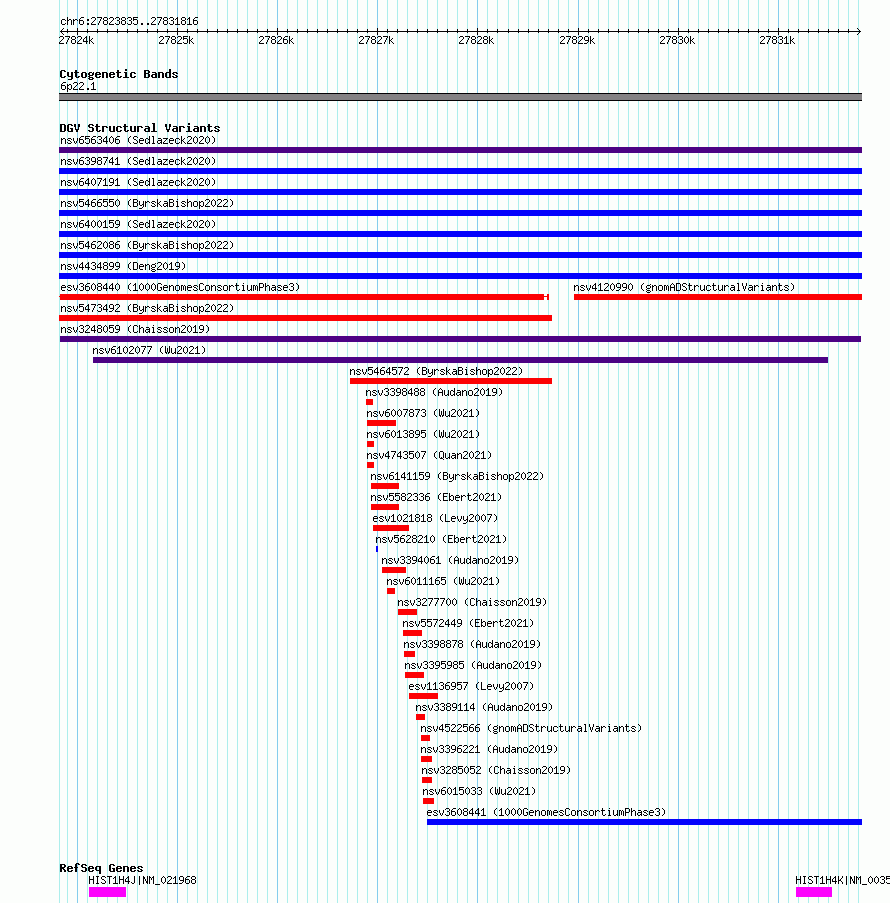Click the DGV Structural Variants track title

point(140,128)
